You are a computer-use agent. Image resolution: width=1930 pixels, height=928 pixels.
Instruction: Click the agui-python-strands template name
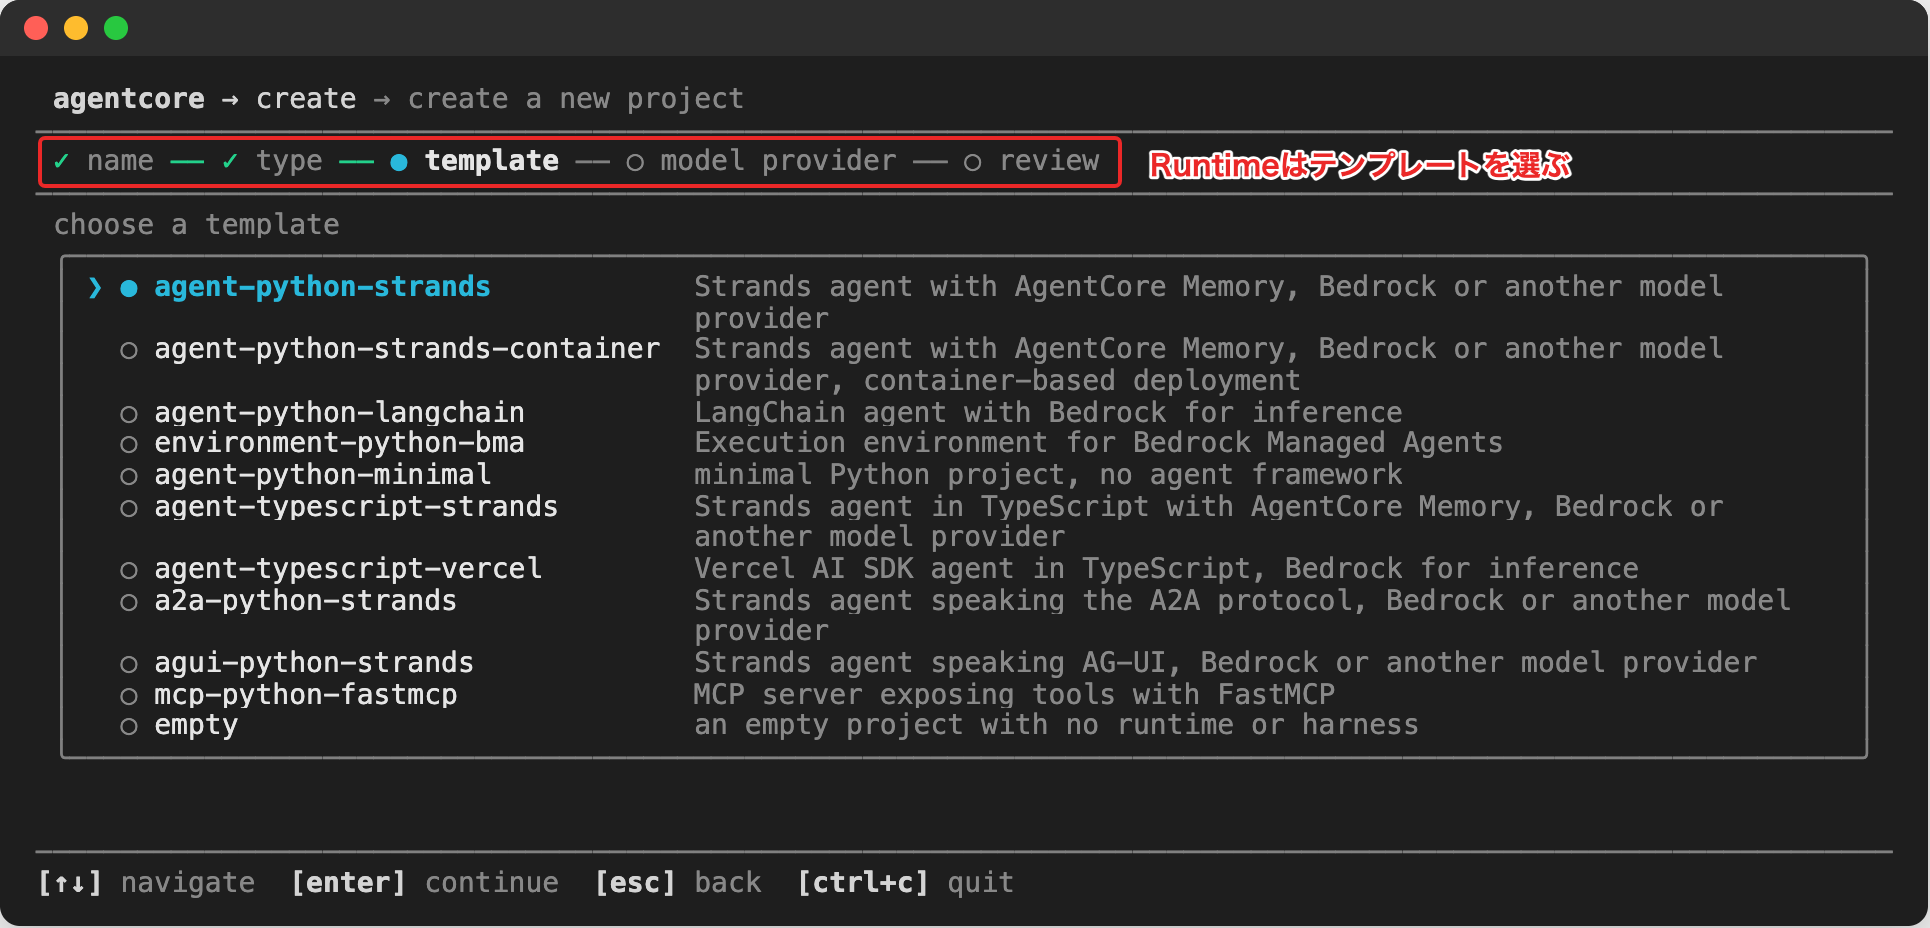click(314, 663)
